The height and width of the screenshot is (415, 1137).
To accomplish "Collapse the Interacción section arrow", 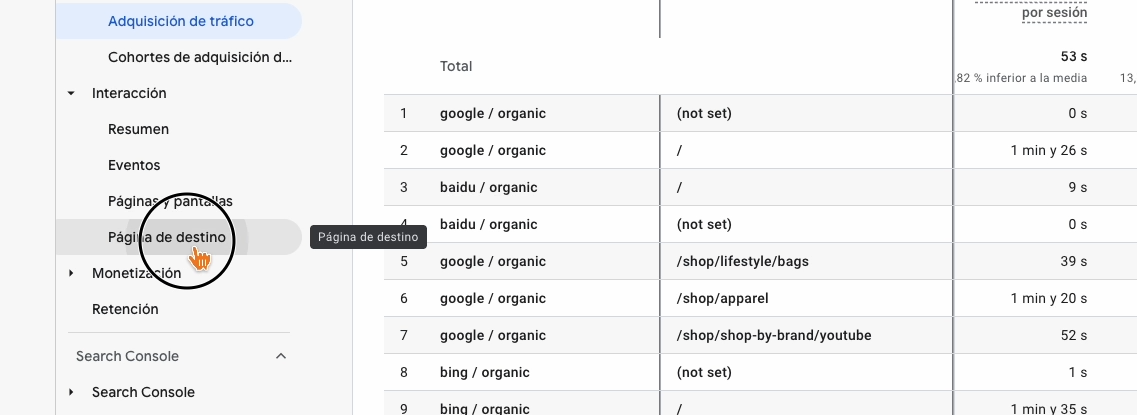I will [71, 93].
